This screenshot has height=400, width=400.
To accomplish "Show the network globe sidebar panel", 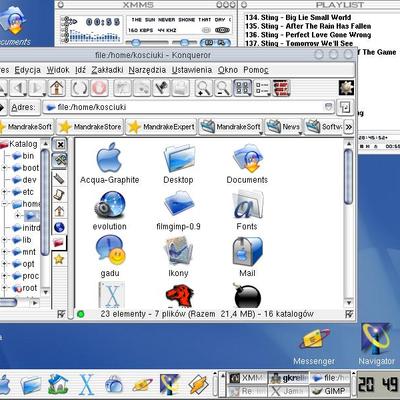I will click(x=59, y=227).
